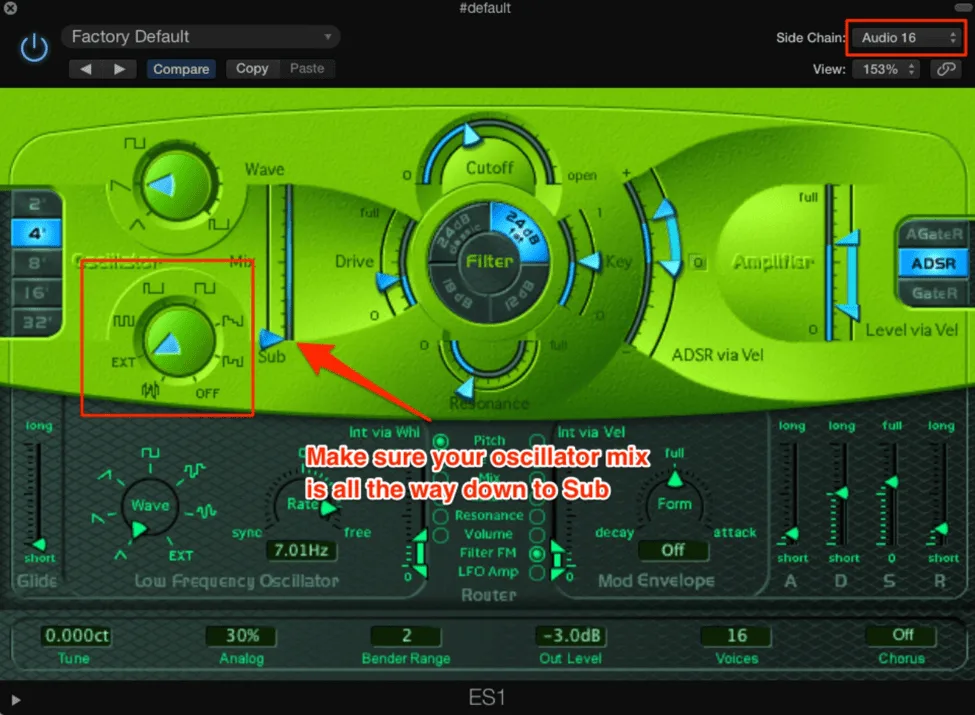This screenshot has width=975, height=715.
Task: Click the Resonance slider arrow handle
Action: (464, 389)
